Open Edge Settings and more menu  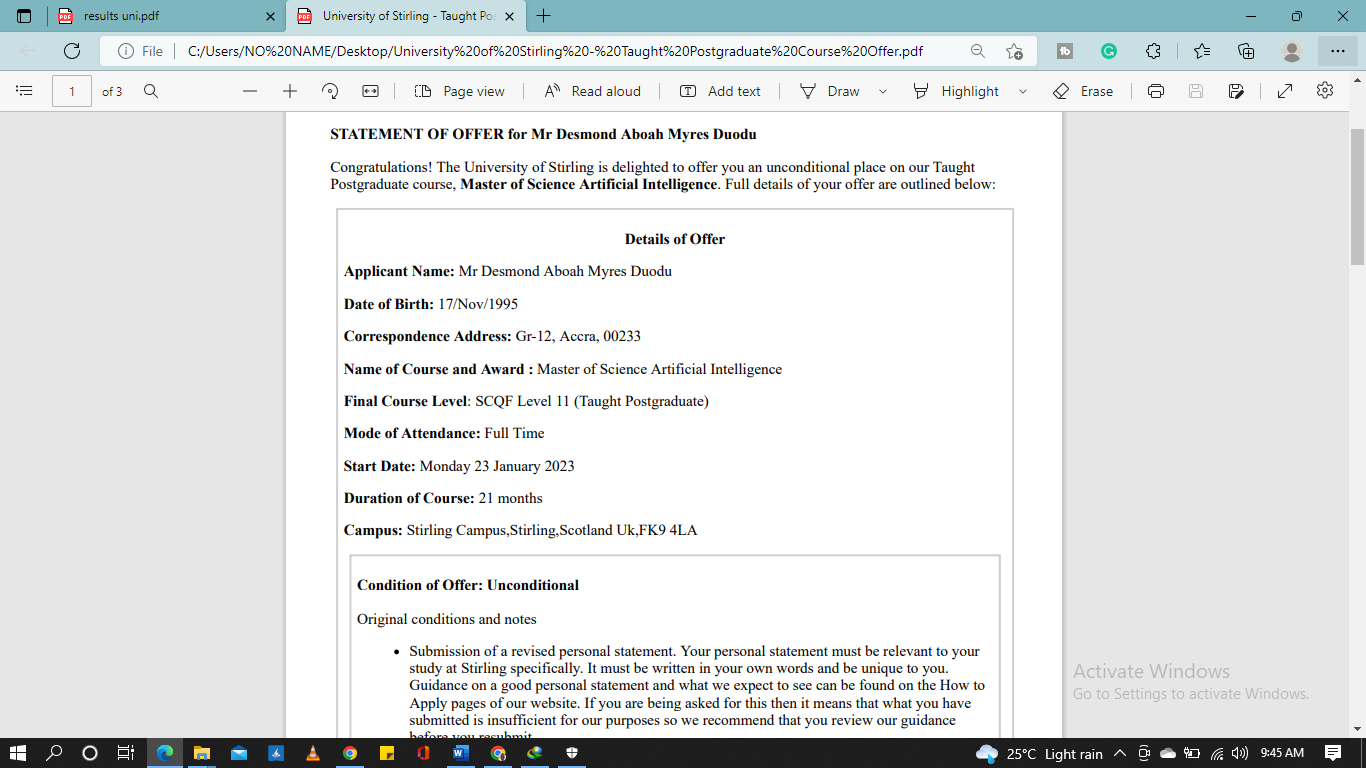click(x=1338, y=51)
